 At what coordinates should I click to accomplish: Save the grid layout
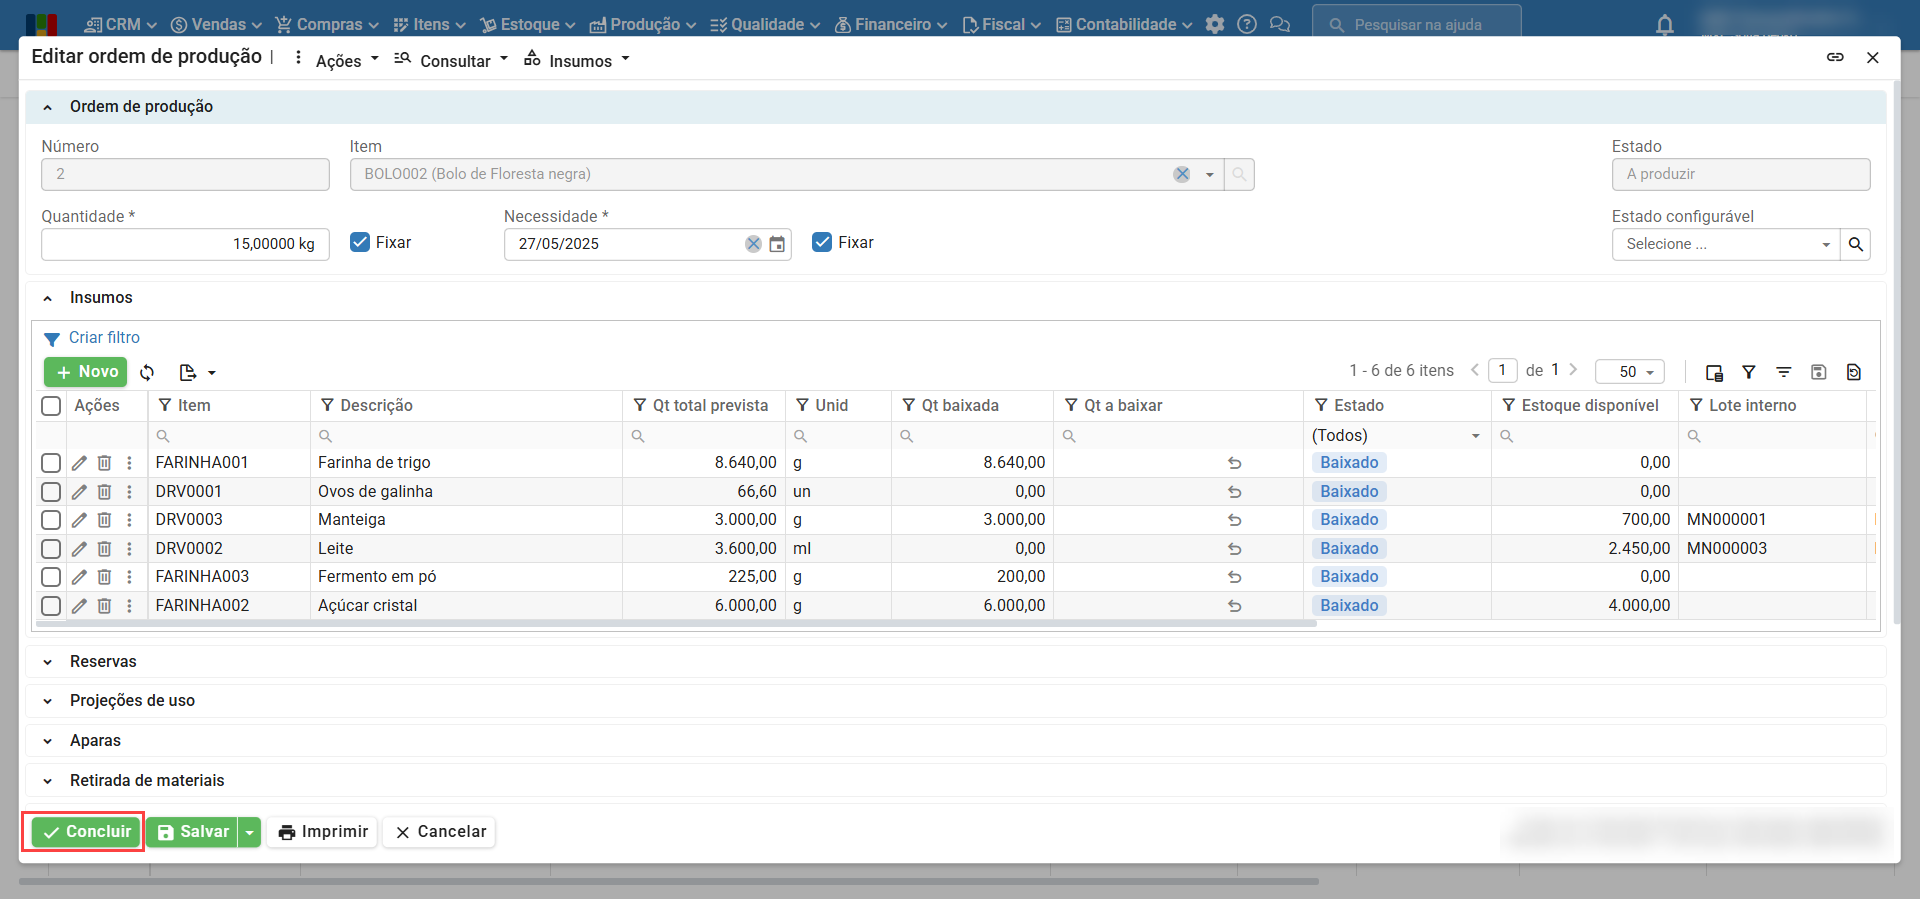pyautogui.click(x=1819, y=372)
